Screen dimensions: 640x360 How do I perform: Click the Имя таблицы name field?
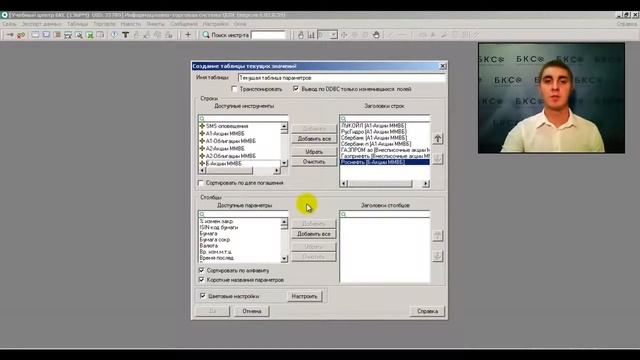pyautogui.click(x=342, y=78)
